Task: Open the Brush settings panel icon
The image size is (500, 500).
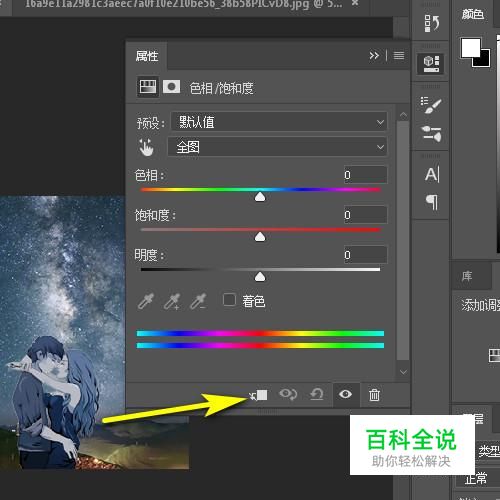Action: 431,105
